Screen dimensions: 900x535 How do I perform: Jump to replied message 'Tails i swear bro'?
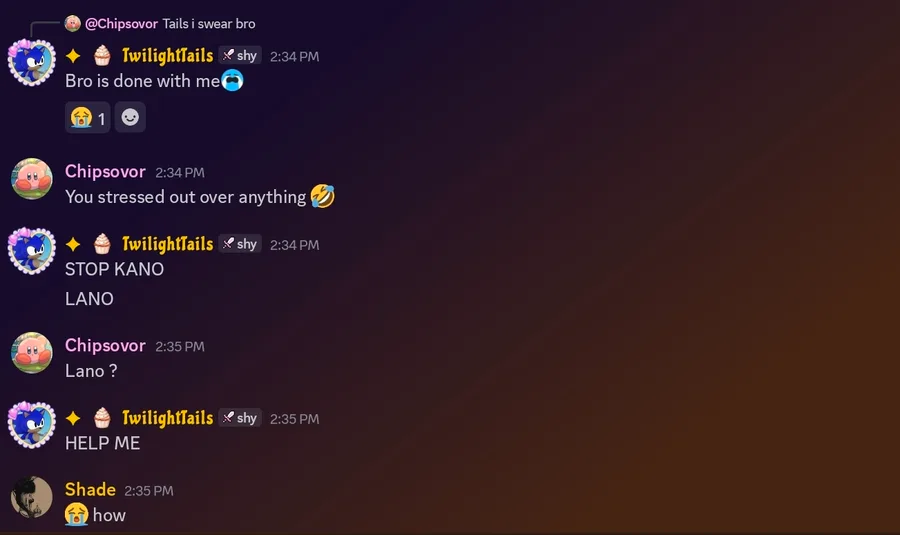coord(209,24)
